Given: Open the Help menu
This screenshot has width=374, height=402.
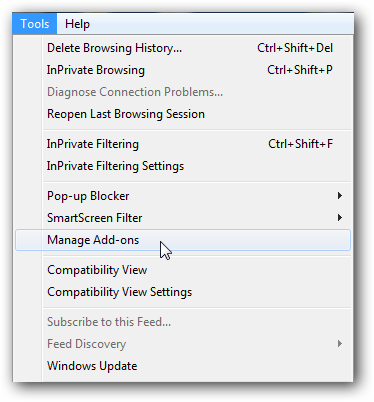Looking at the screenshot, I should 77,24.
